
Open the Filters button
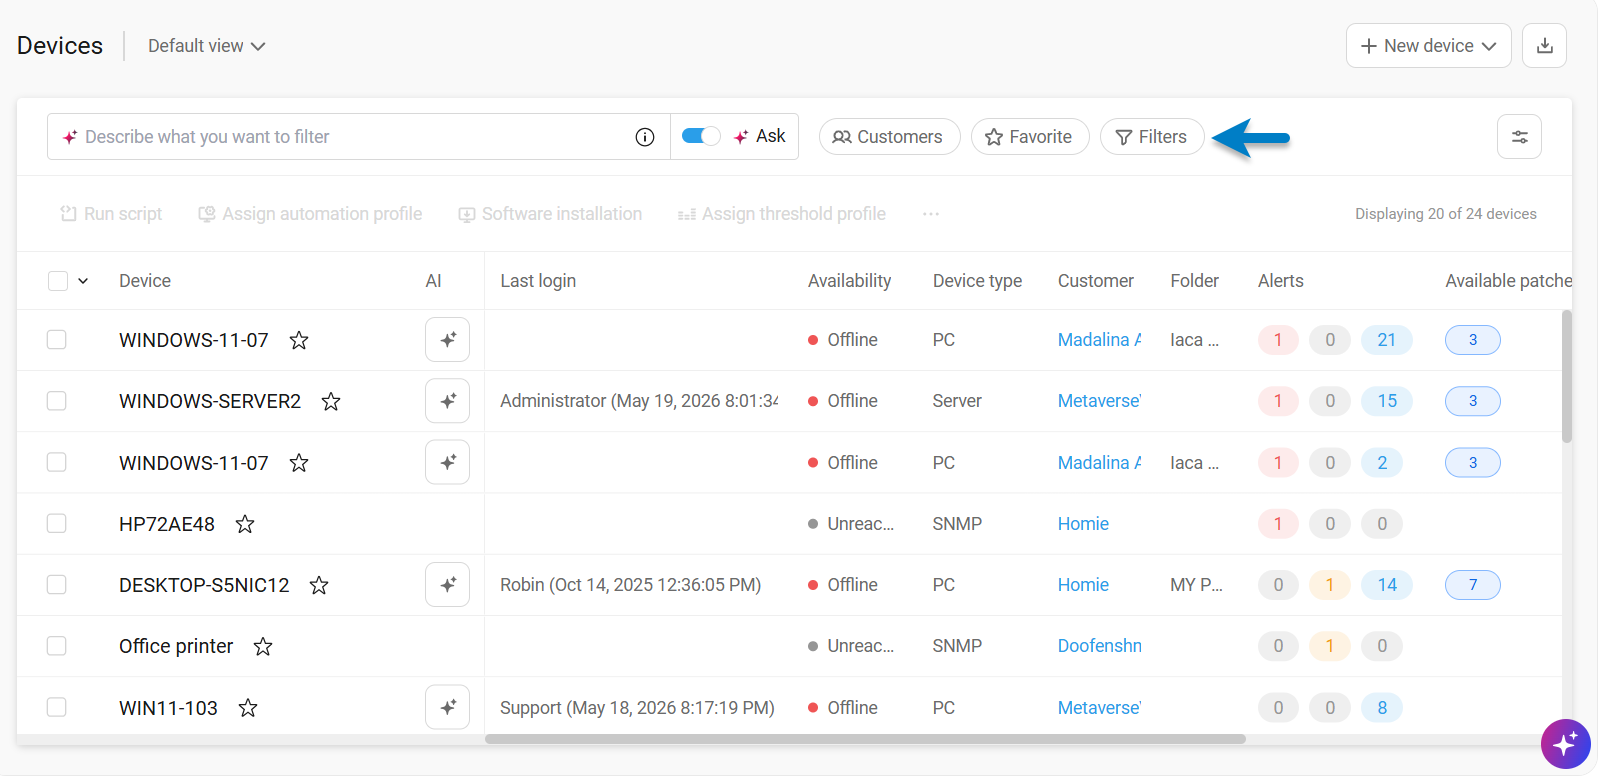(x=1152, y=137)
